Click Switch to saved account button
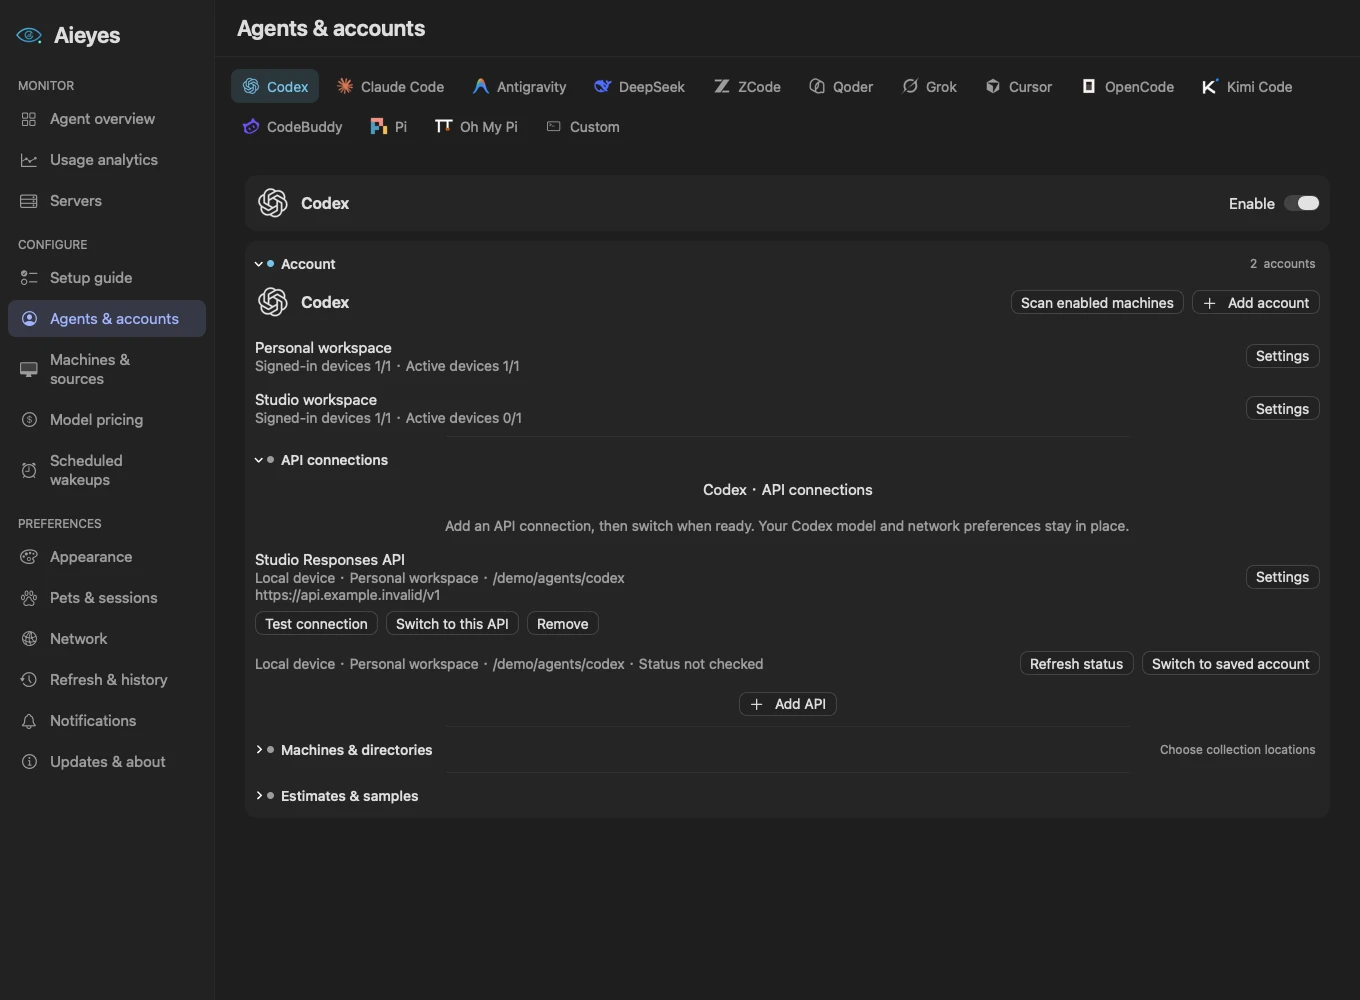 point(1231,664)
